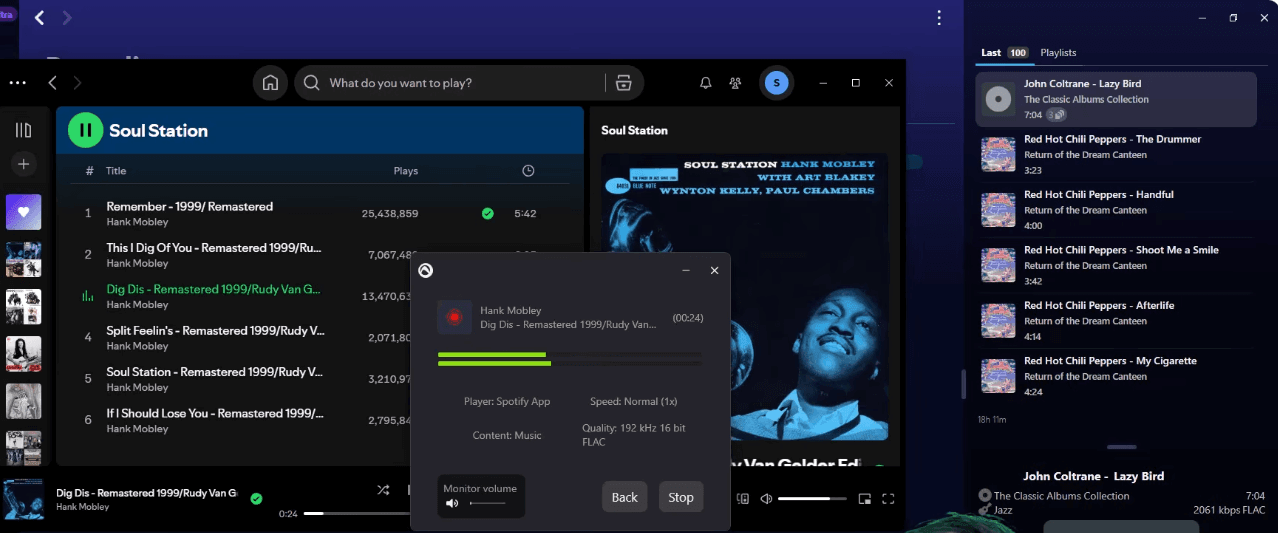Select Red Hot Chili Peppers - Handful
The image size is (1278, 533).
1116,210
